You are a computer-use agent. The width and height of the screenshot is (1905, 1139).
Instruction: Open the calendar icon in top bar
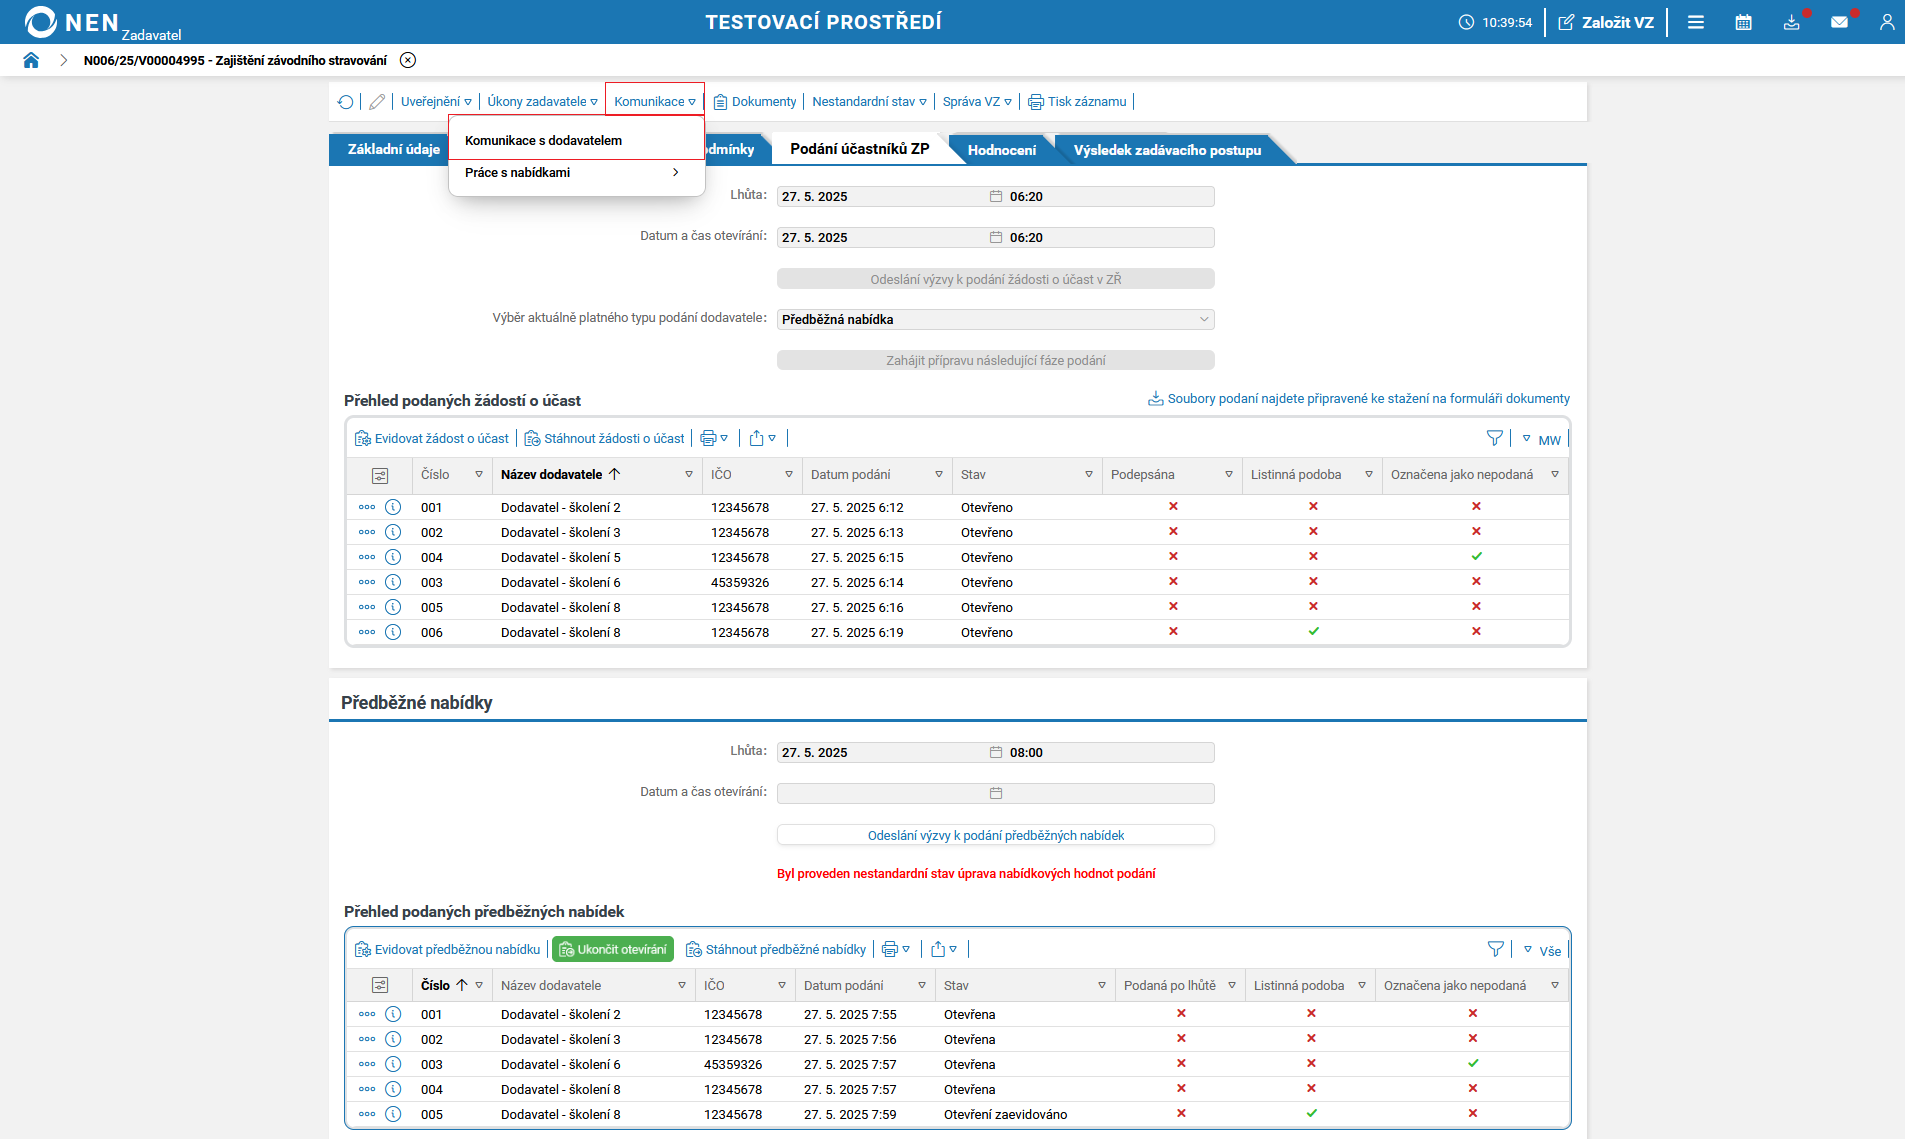coord(1743,22)
